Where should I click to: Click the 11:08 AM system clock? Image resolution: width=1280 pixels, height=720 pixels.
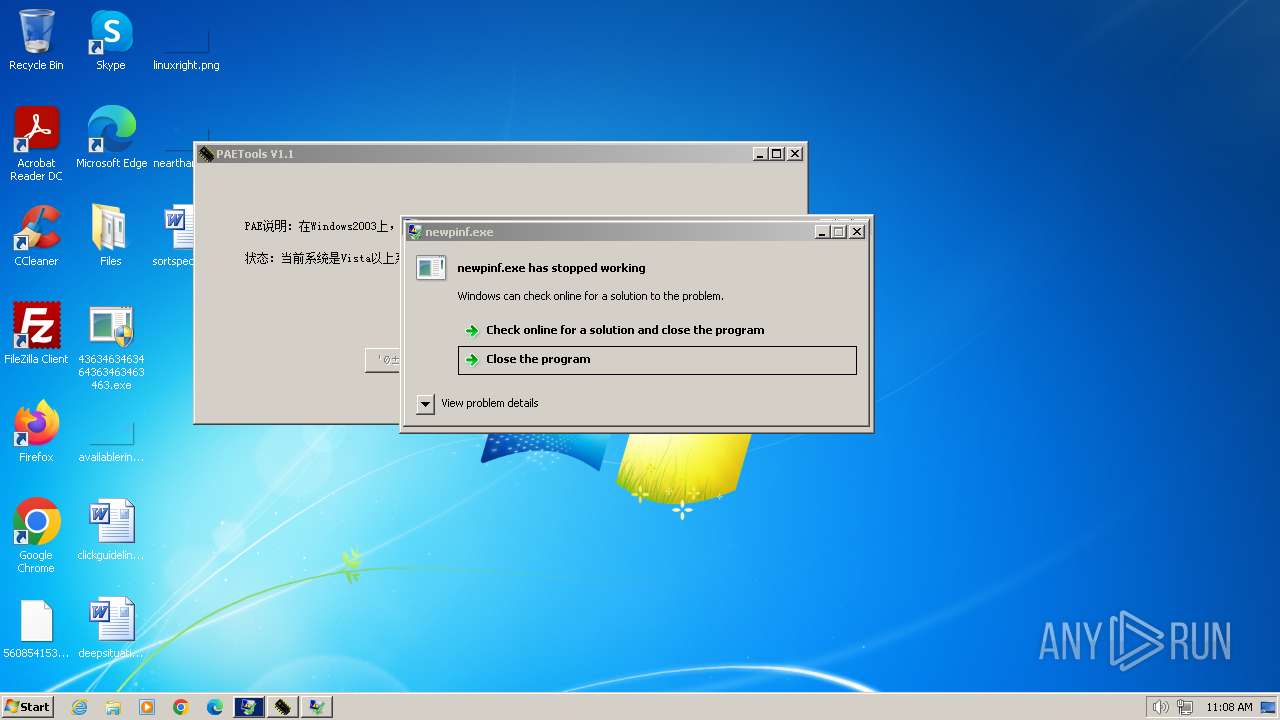pyautogui.click(x=1229, y=707)
